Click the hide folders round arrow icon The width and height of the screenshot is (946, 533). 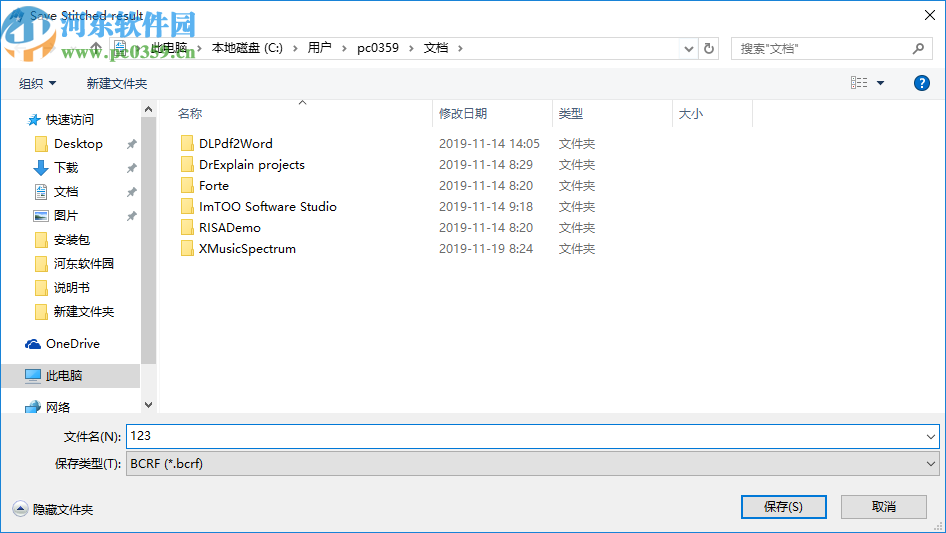pos(20,509)
